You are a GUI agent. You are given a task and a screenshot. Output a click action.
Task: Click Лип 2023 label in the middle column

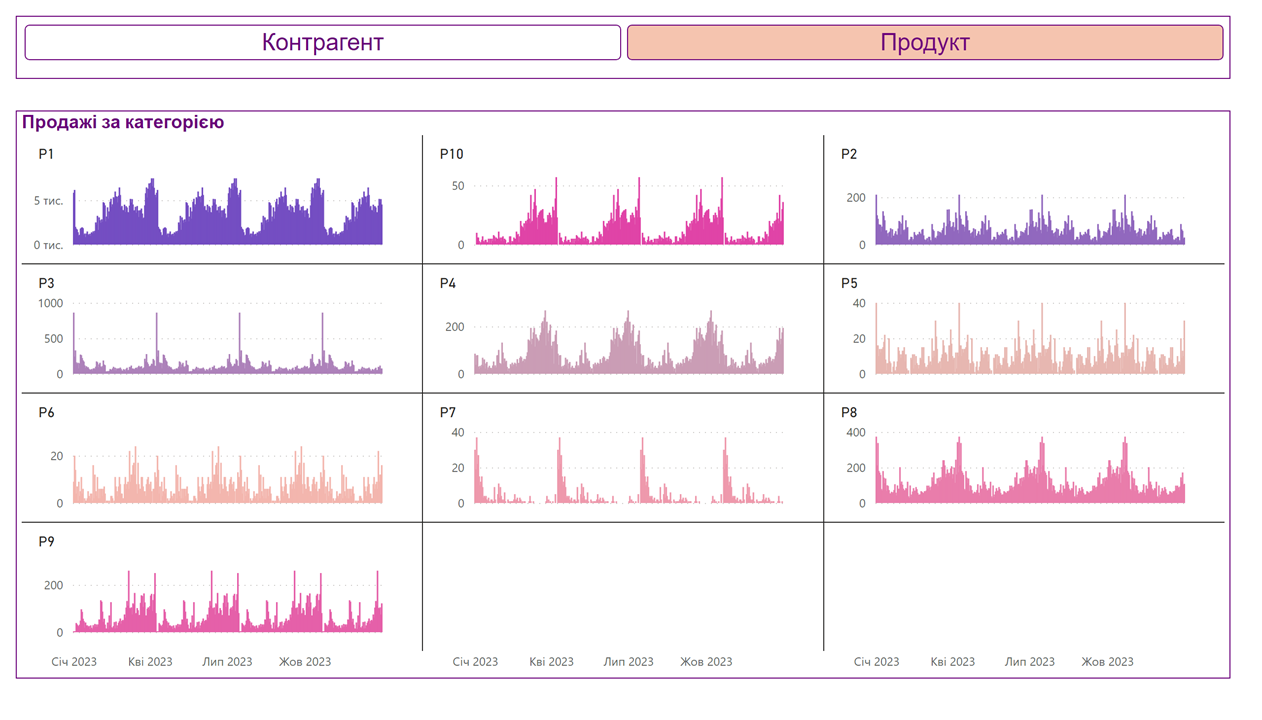click(x=628, y=662)
